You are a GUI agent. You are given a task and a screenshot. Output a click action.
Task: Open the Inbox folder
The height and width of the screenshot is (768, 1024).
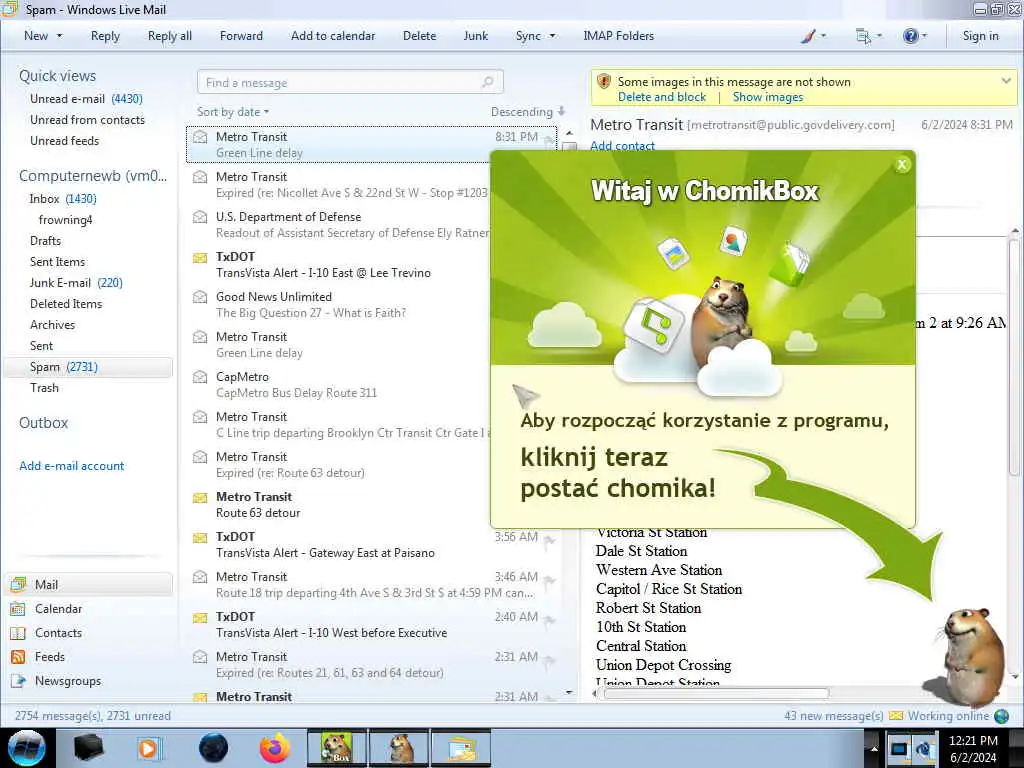63,199
